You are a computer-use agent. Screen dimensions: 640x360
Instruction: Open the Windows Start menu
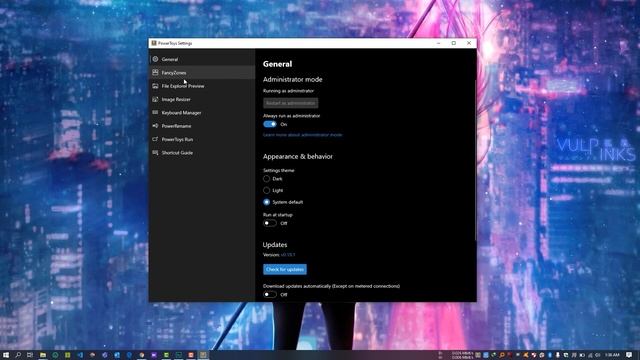click(x=6, y=355)
